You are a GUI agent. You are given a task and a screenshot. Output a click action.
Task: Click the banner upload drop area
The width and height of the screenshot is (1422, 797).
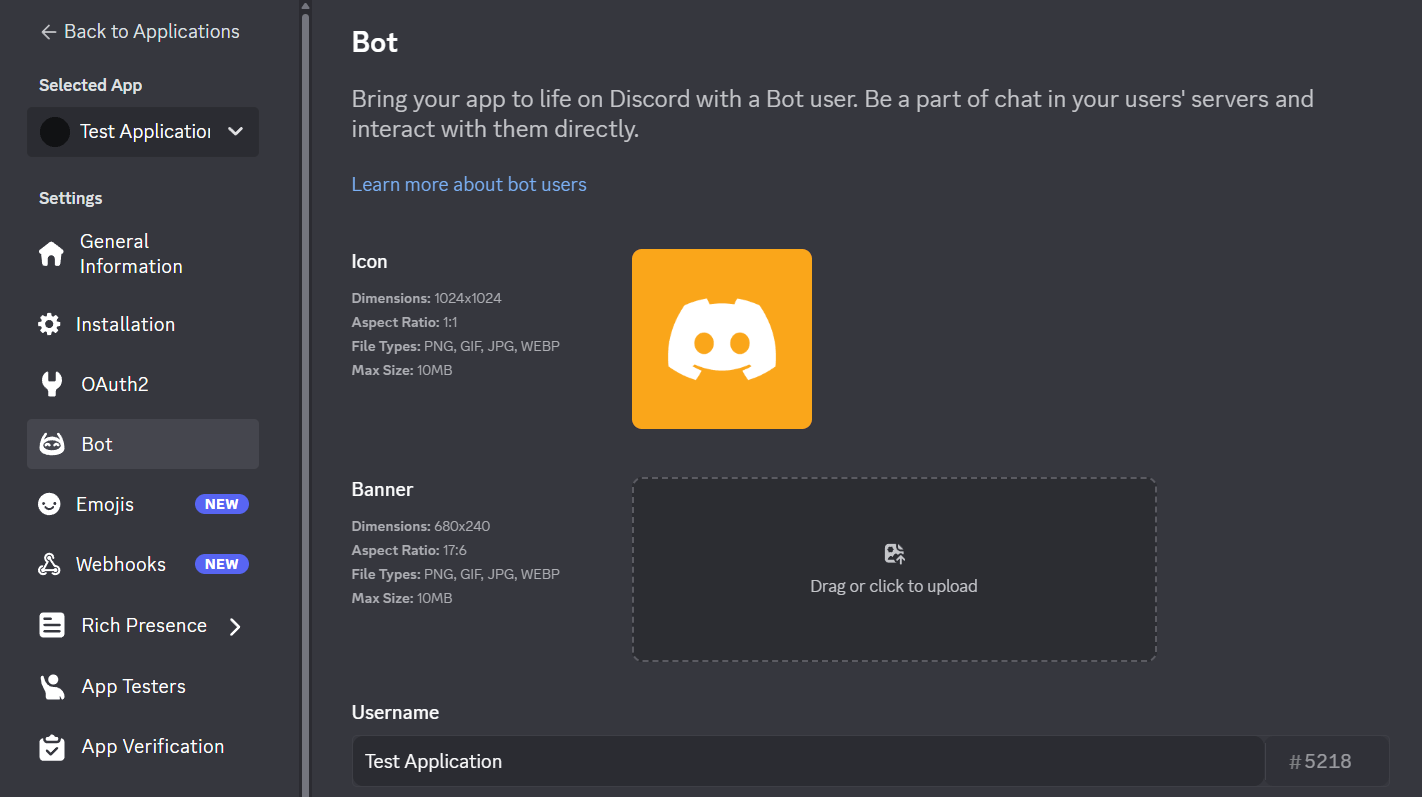(894, 569)
